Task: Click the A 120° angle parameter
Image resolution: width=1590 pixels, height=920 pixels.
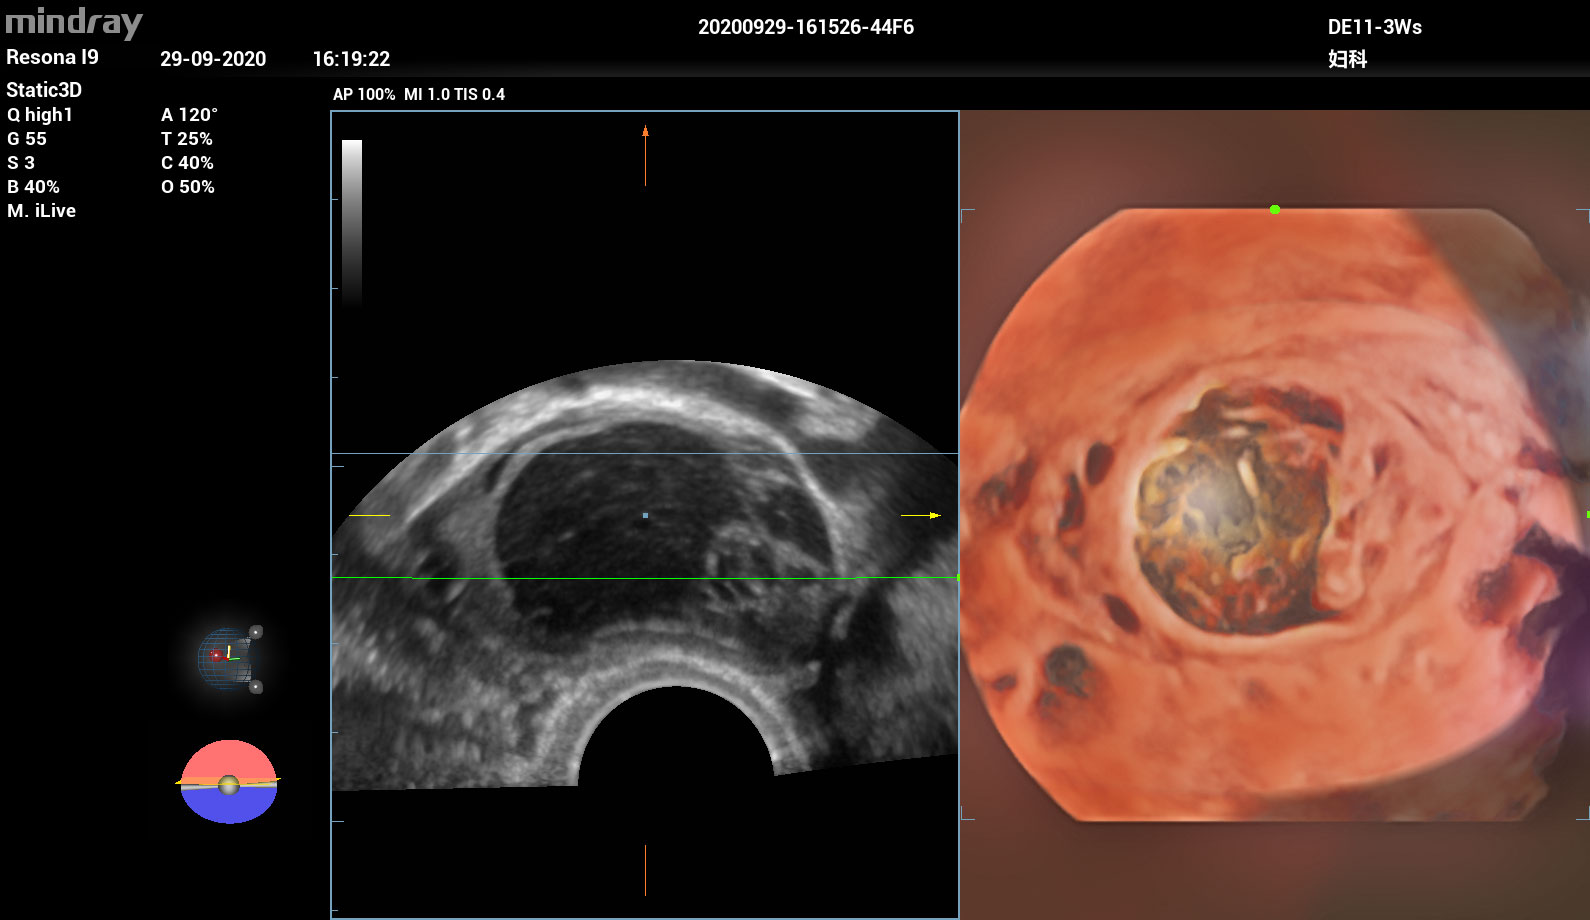Action: [189, 115]
